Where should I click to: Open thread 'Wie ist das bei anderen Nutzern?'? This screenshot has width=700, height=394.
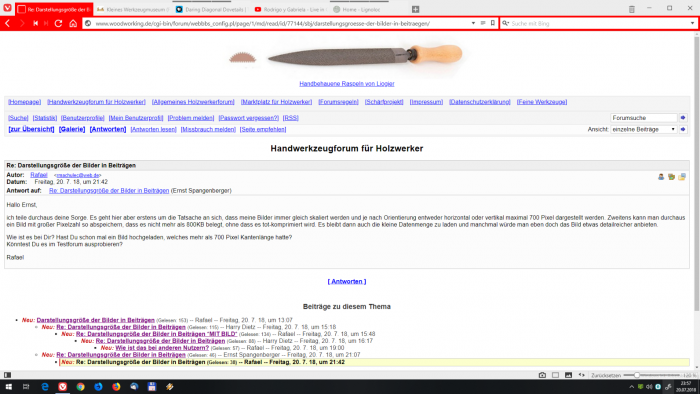(162, 348)
